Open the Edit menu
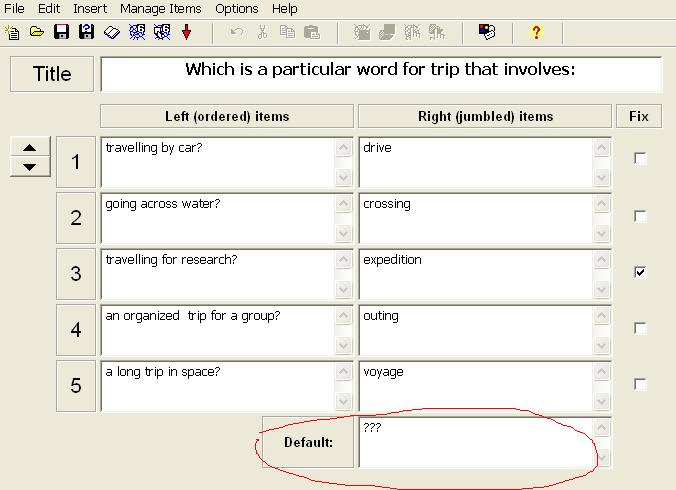Viewport: 676px width, 490px height. (x=49, y=9)
